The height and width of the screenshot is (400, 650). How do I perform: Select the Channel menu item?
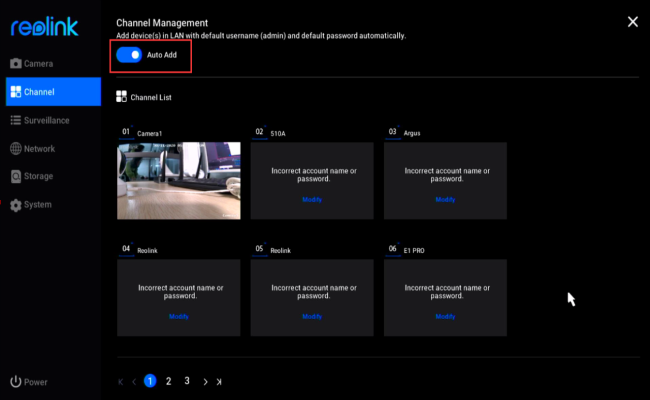(40, 92)
